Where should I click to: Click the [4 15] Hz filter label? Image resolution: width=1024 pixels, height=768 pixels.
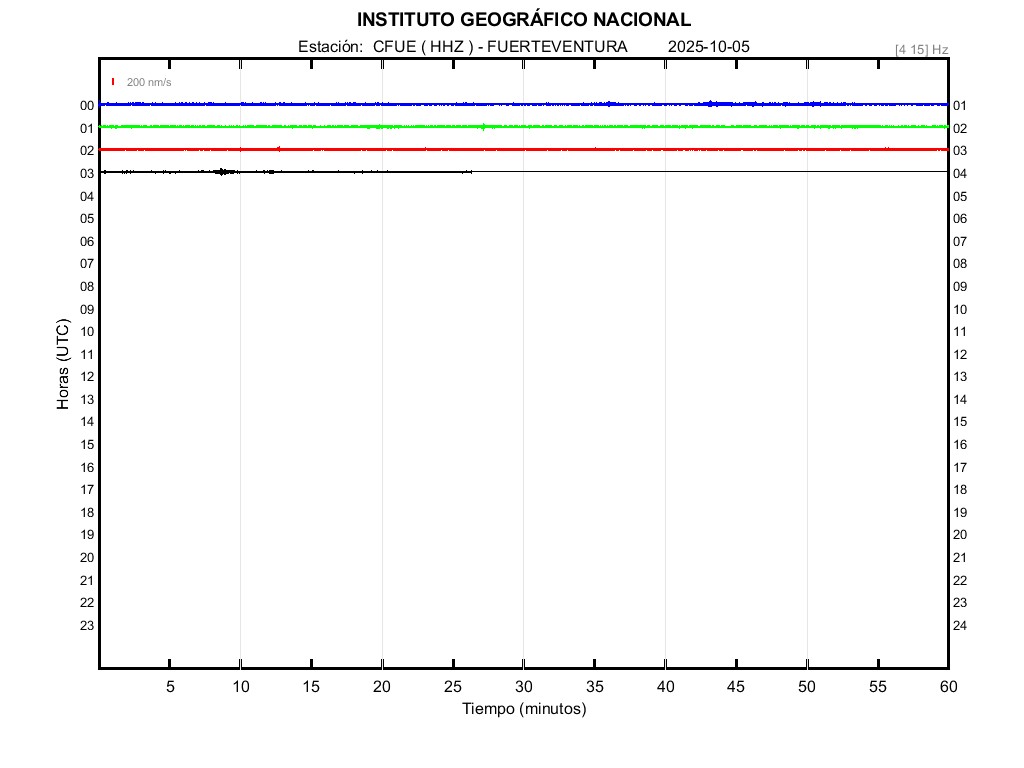pos(921,49)
